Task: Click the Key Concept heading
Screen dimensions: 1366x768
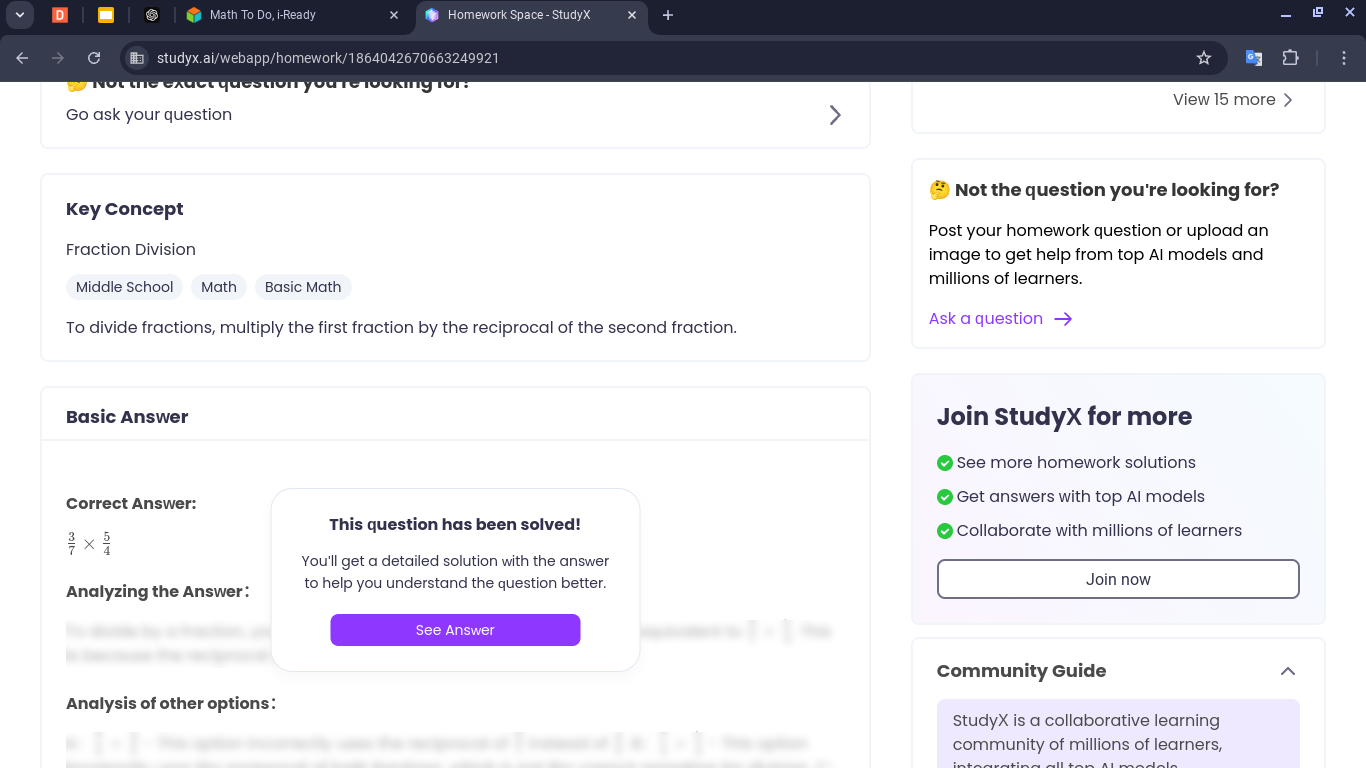Action: coord(125,209)
